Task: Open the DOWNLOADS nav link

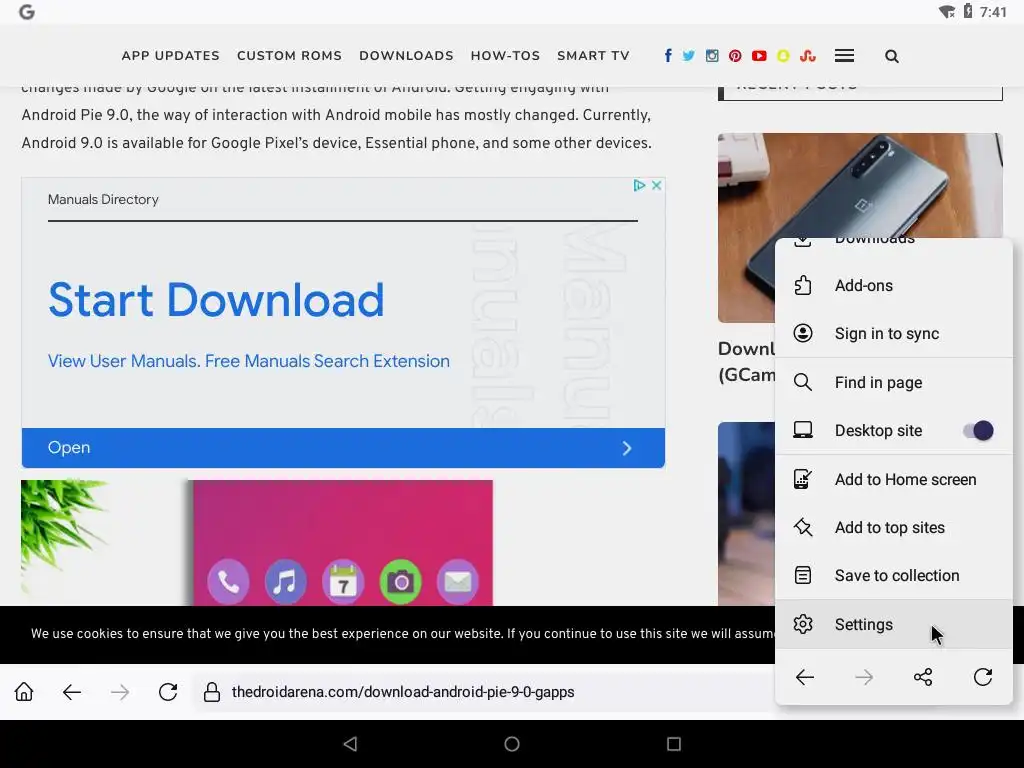Action: pos(406,56)
